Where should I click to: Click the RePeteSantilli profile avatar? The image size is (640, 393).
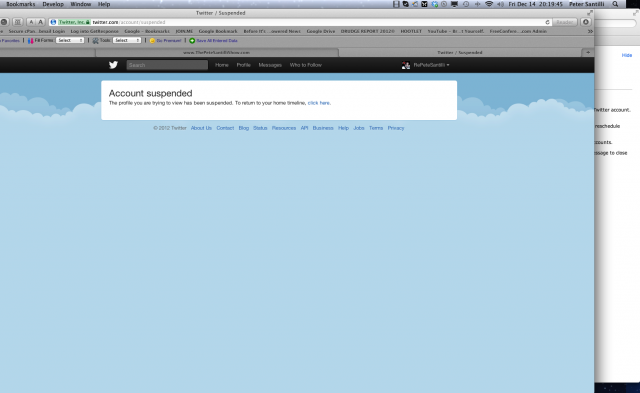406,65
